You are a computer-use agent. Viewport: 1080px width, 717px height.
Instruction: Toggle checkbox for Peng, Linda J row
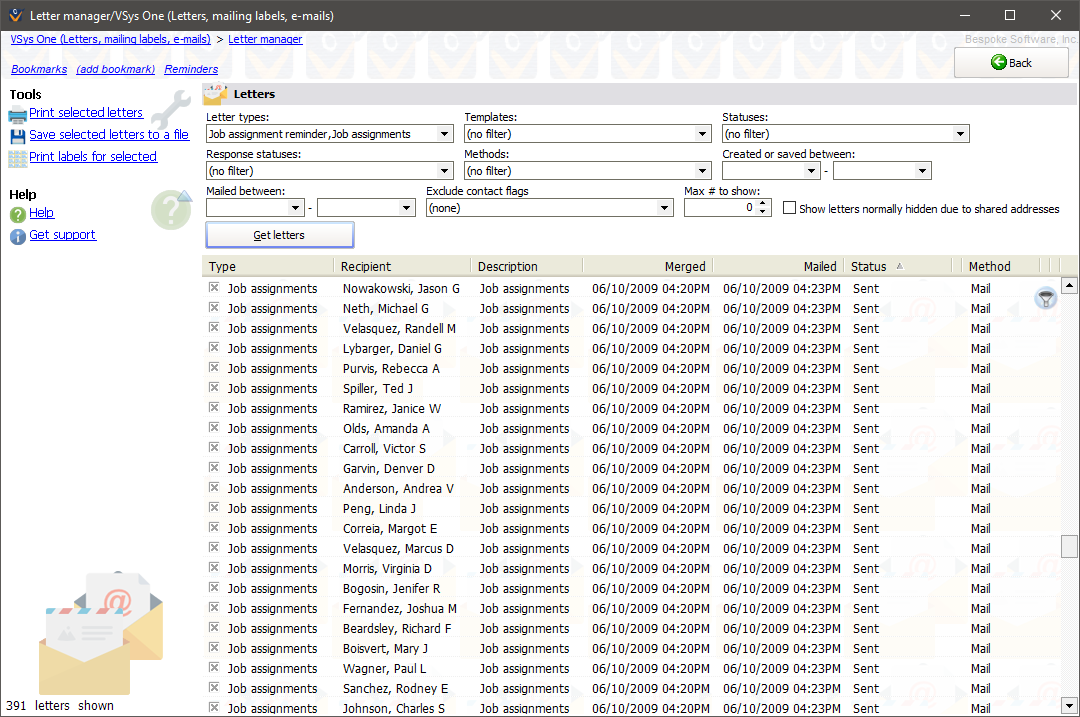tap(214, 508)
